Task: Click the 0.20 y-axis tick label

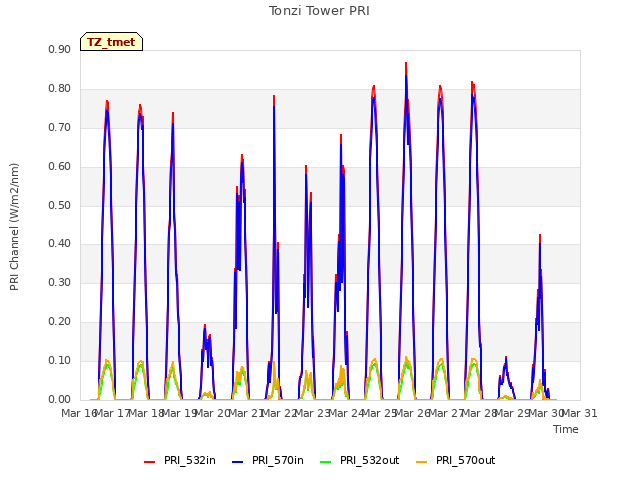Action: (60, 322)
